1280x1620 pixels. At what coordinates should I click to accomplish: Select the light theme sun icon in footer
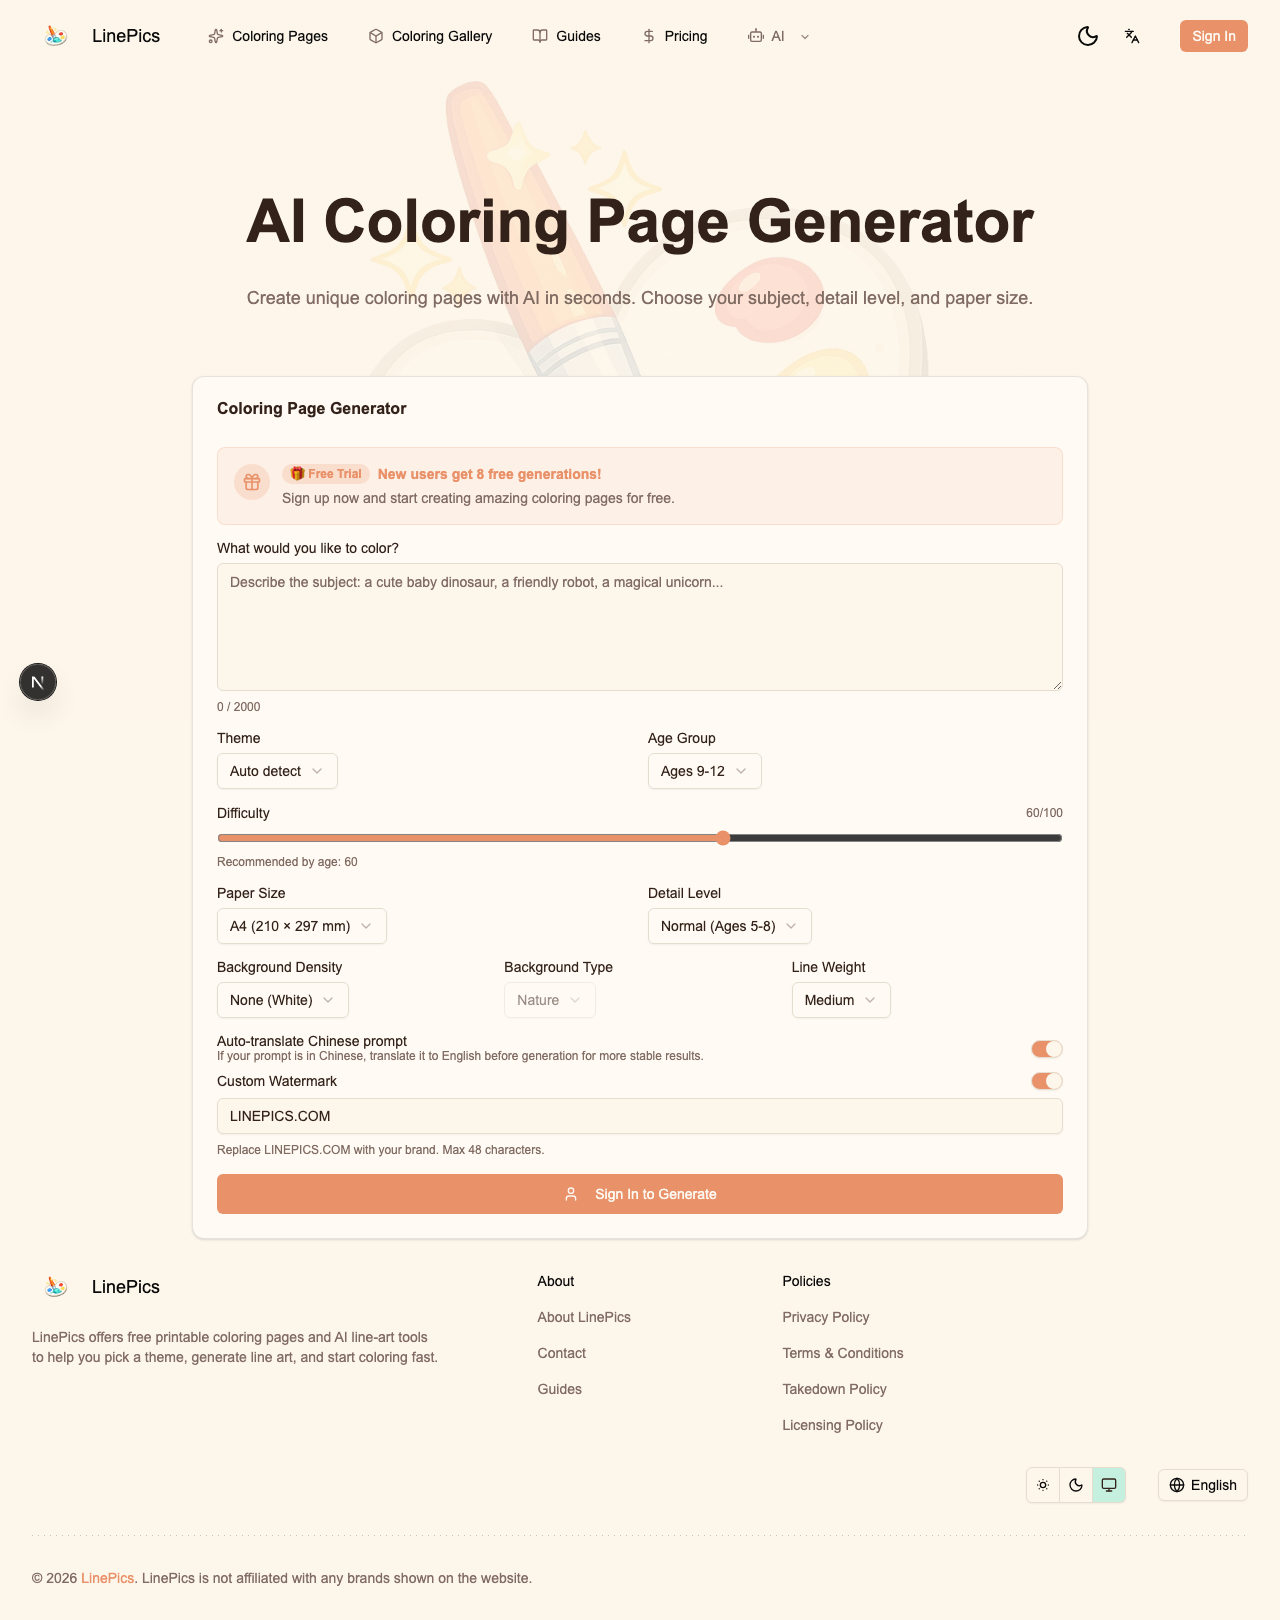(x=1043, y=1485)
